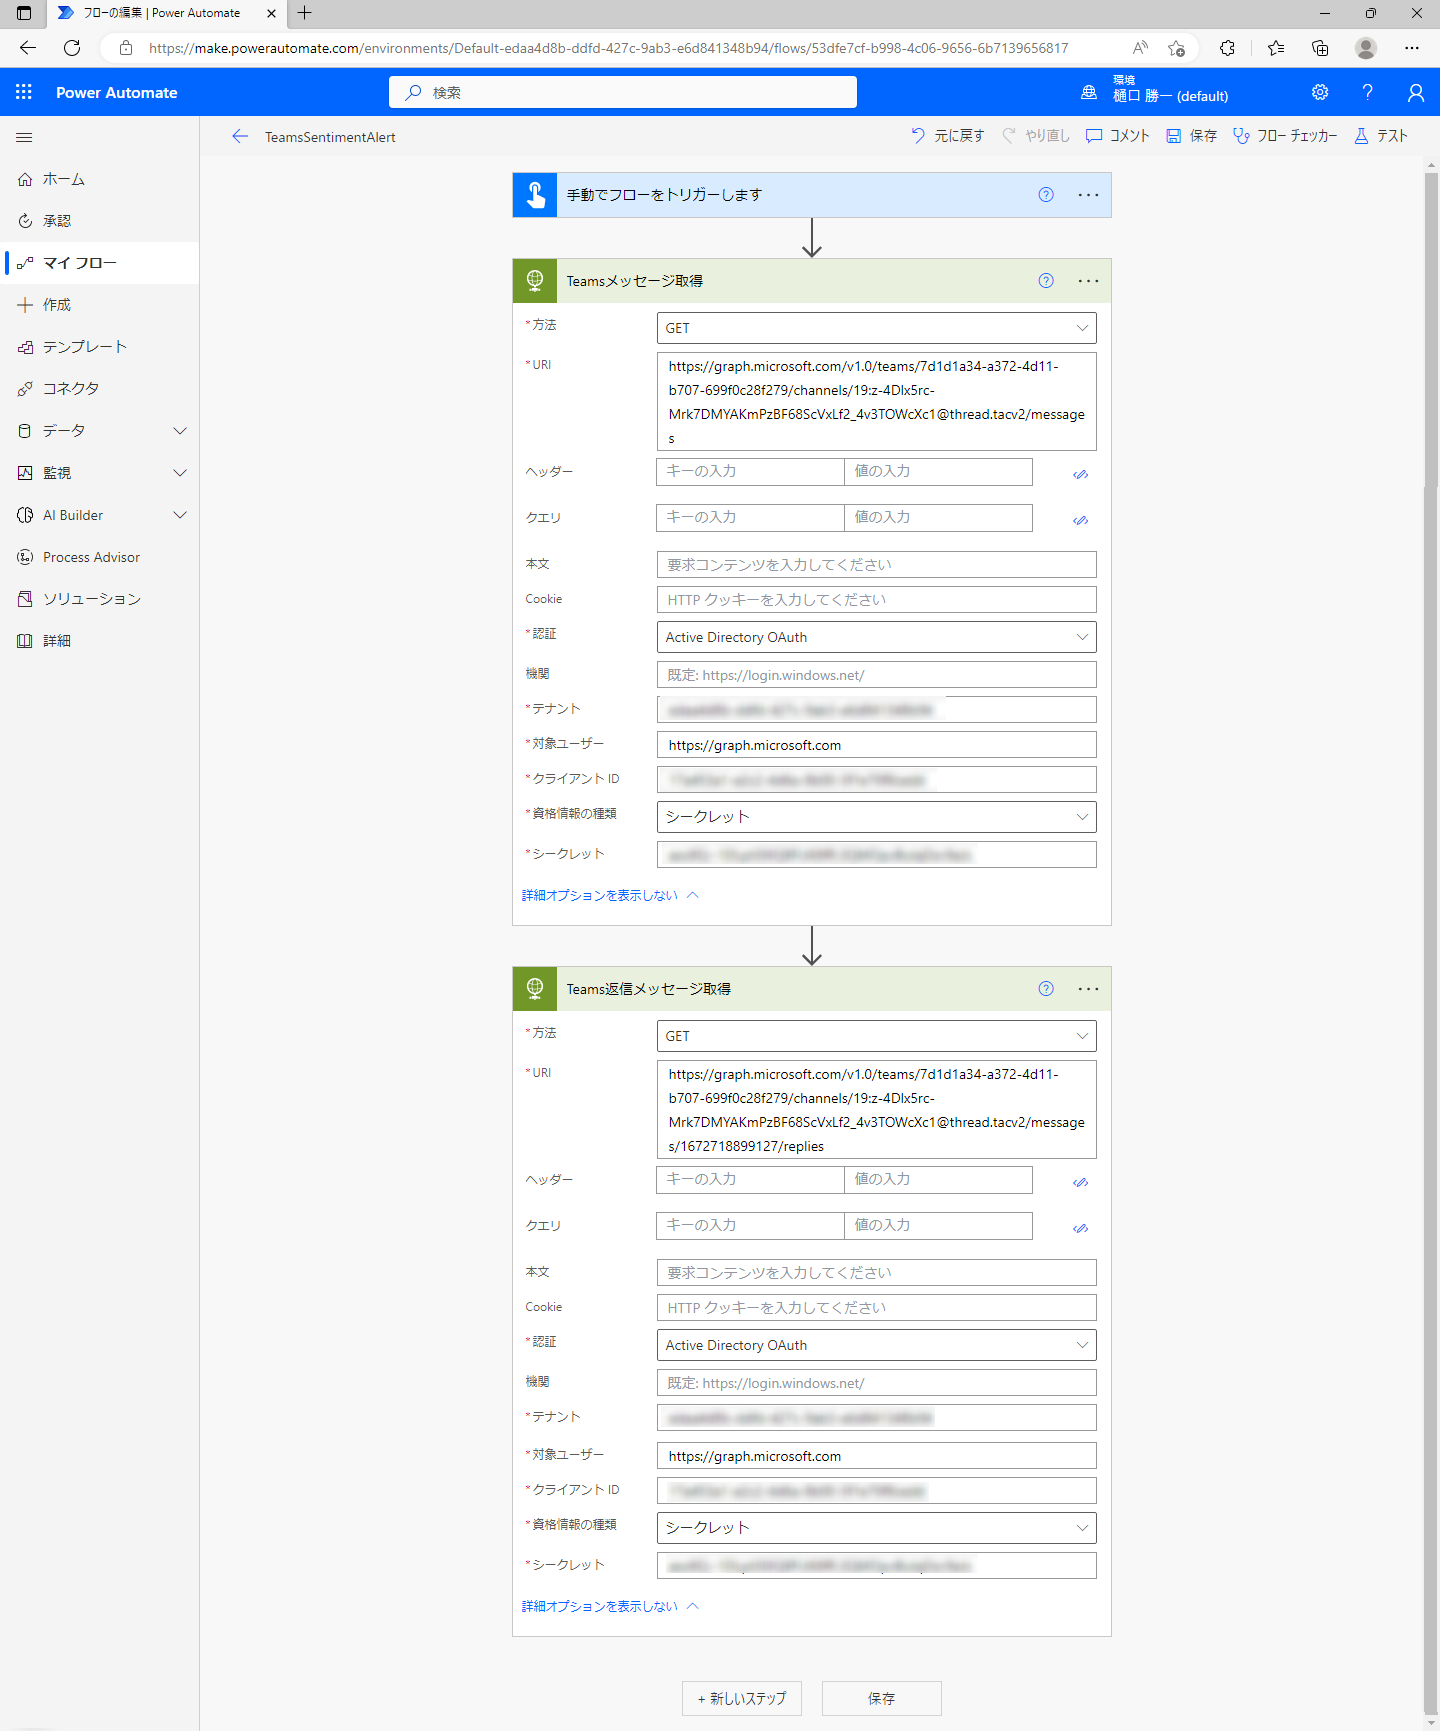Open more options on Teamsメッセージ取得 card
Viewport: 1440px width, 1731px height.
pos(1088,281)
